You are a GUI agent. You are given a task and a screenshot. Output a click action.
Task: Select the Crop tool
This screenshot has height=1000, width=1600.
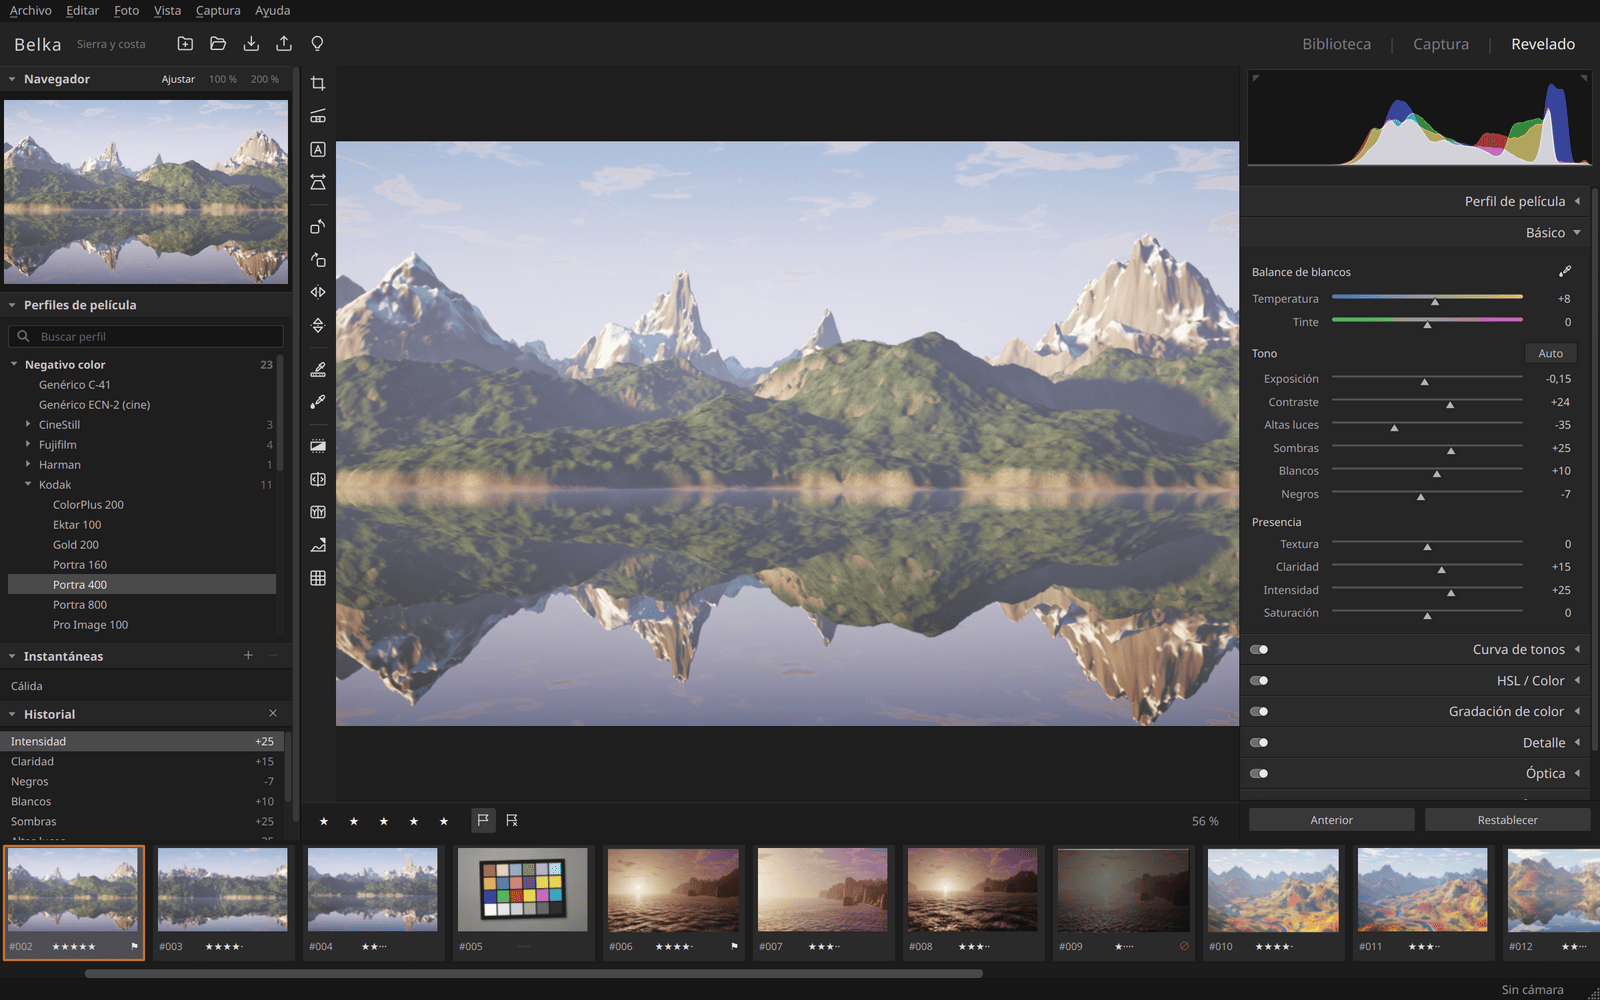(318, 83)
